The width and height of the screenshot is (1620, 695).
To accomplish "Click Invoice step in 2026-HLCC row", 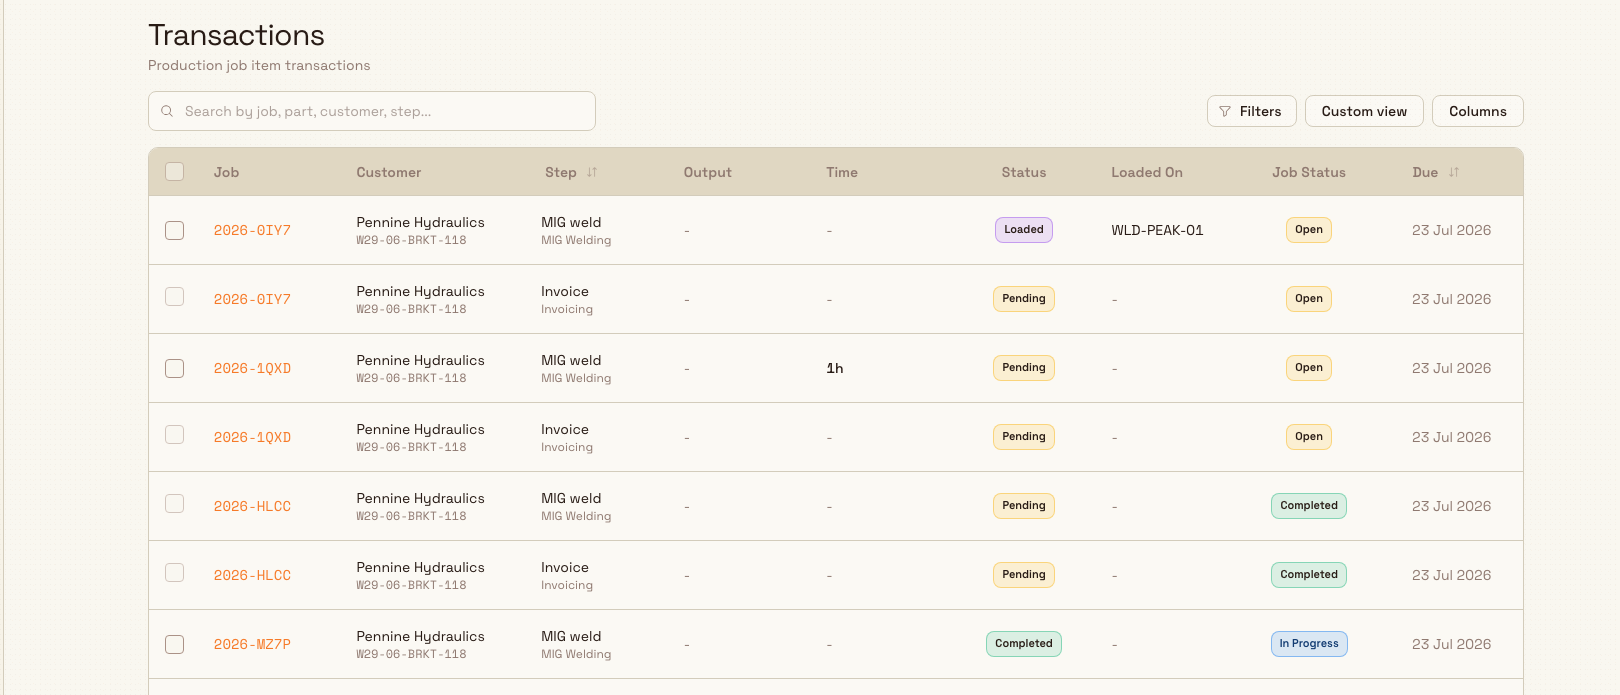I will [x=565, y=567].
